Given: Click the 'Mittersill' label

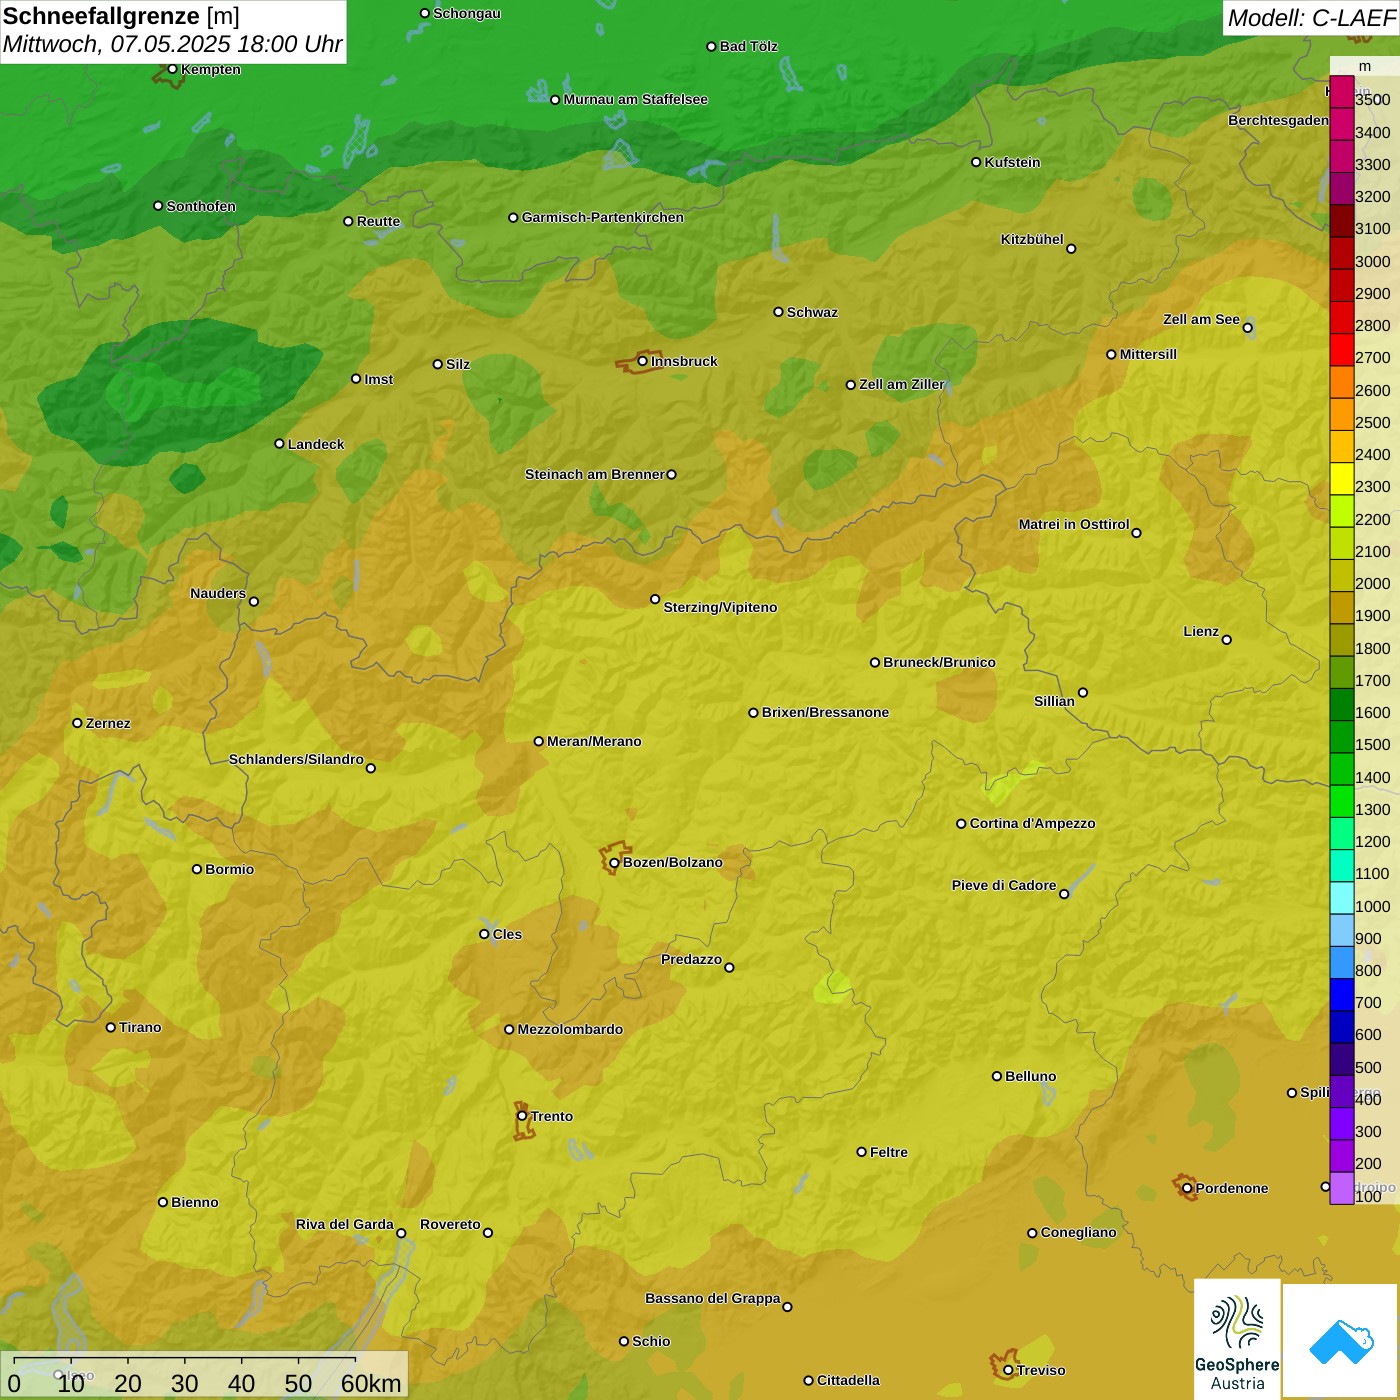Looking at the screenshot, I should [1148, 354].
